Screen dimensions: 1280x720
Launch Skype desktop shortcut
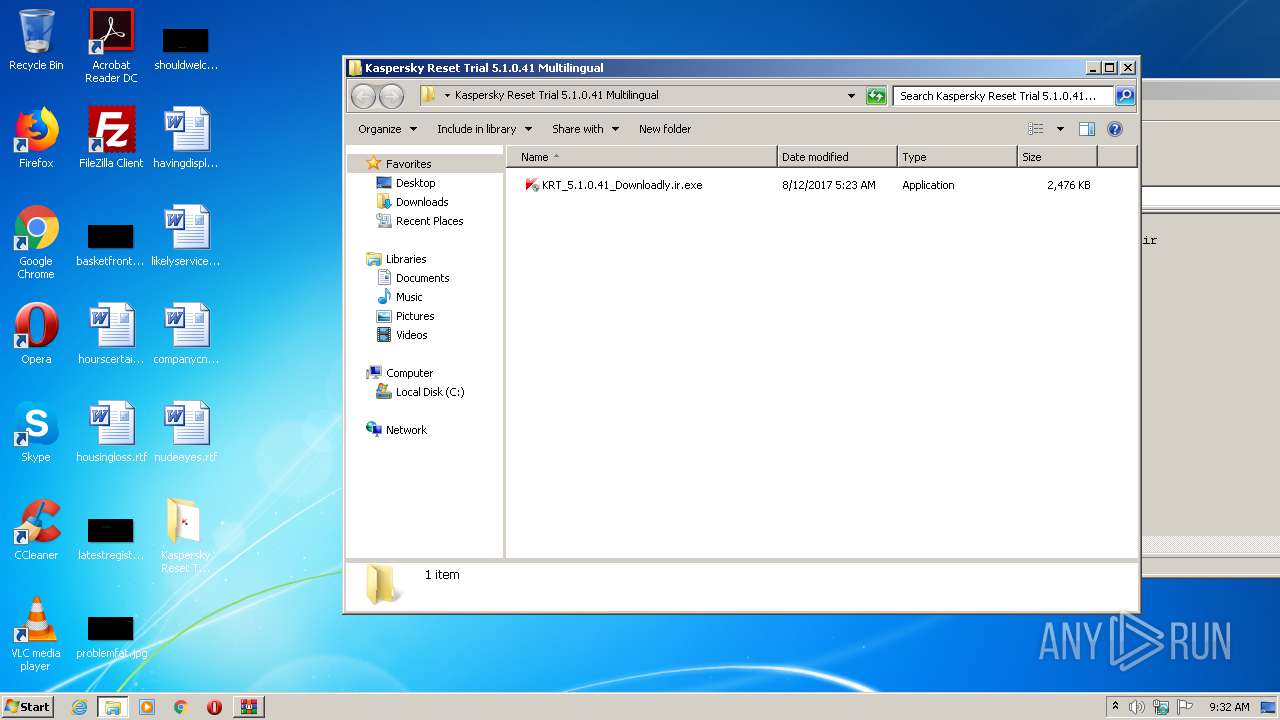click(x=36, y=432)
